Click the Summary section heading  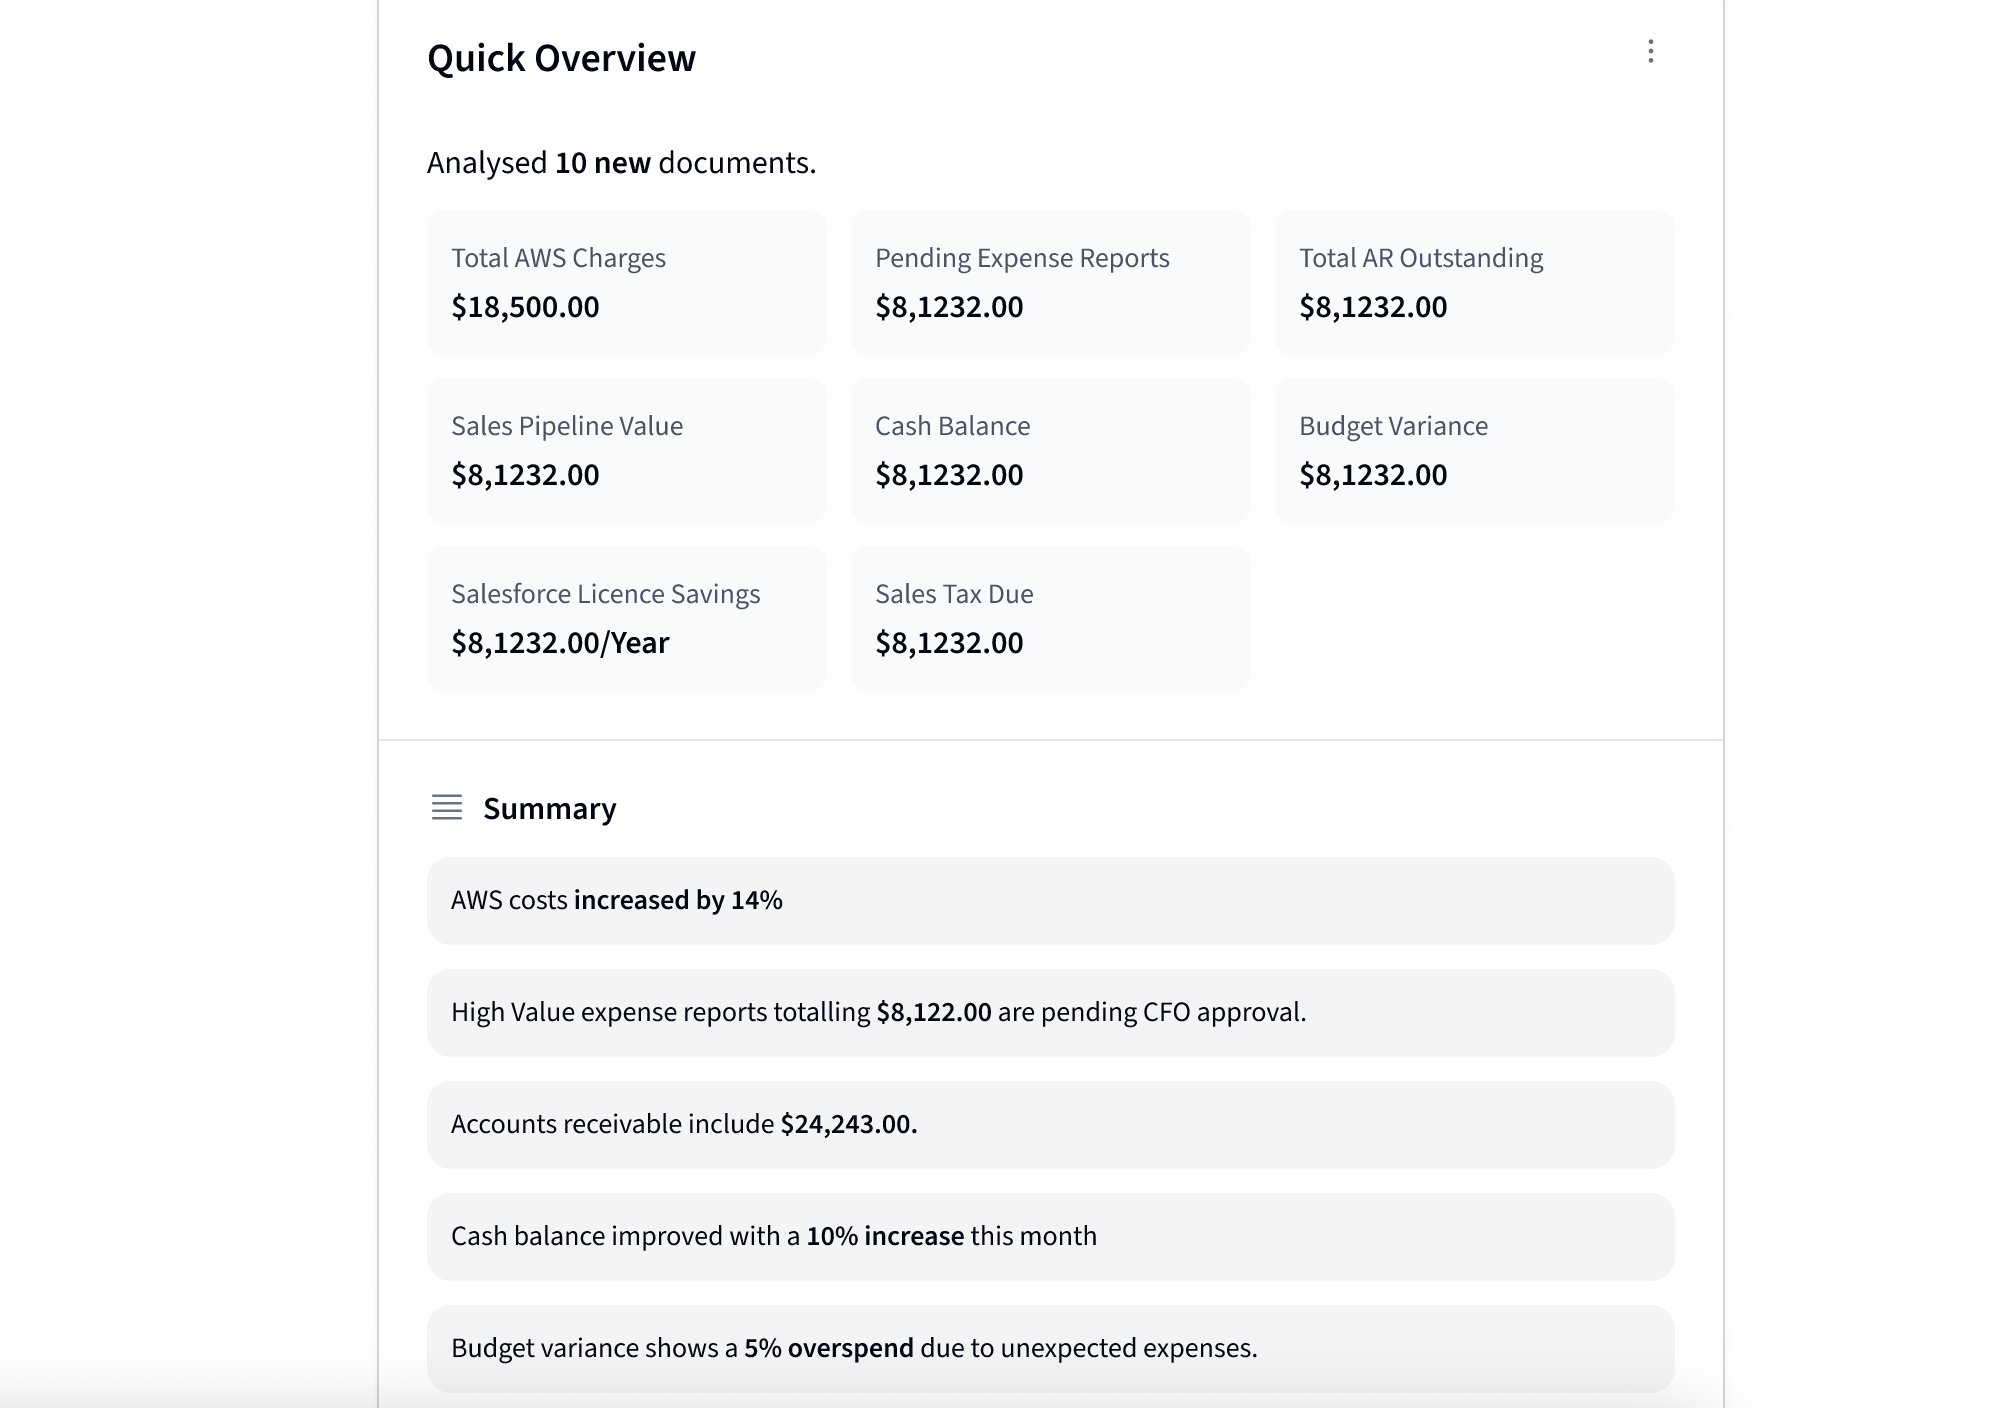[550, 808]
